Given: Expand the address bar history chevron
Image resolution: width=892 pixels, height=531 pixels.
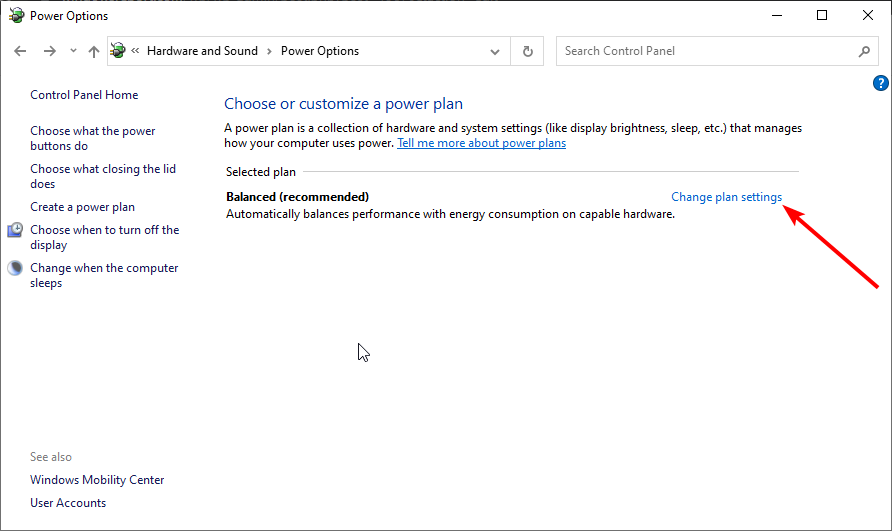Looking at the screenshot, I should (x=495, y=51).
